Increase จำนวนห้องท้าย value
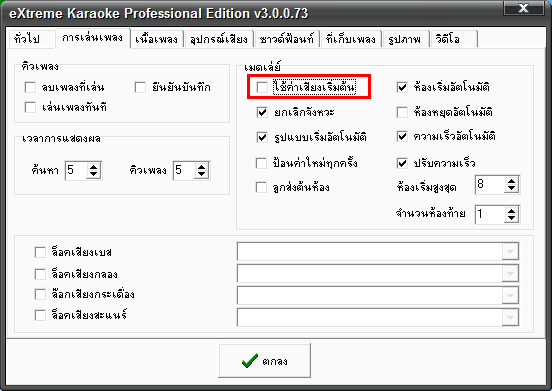The height and width of the screenshot is (391, 552). [512, 210]
